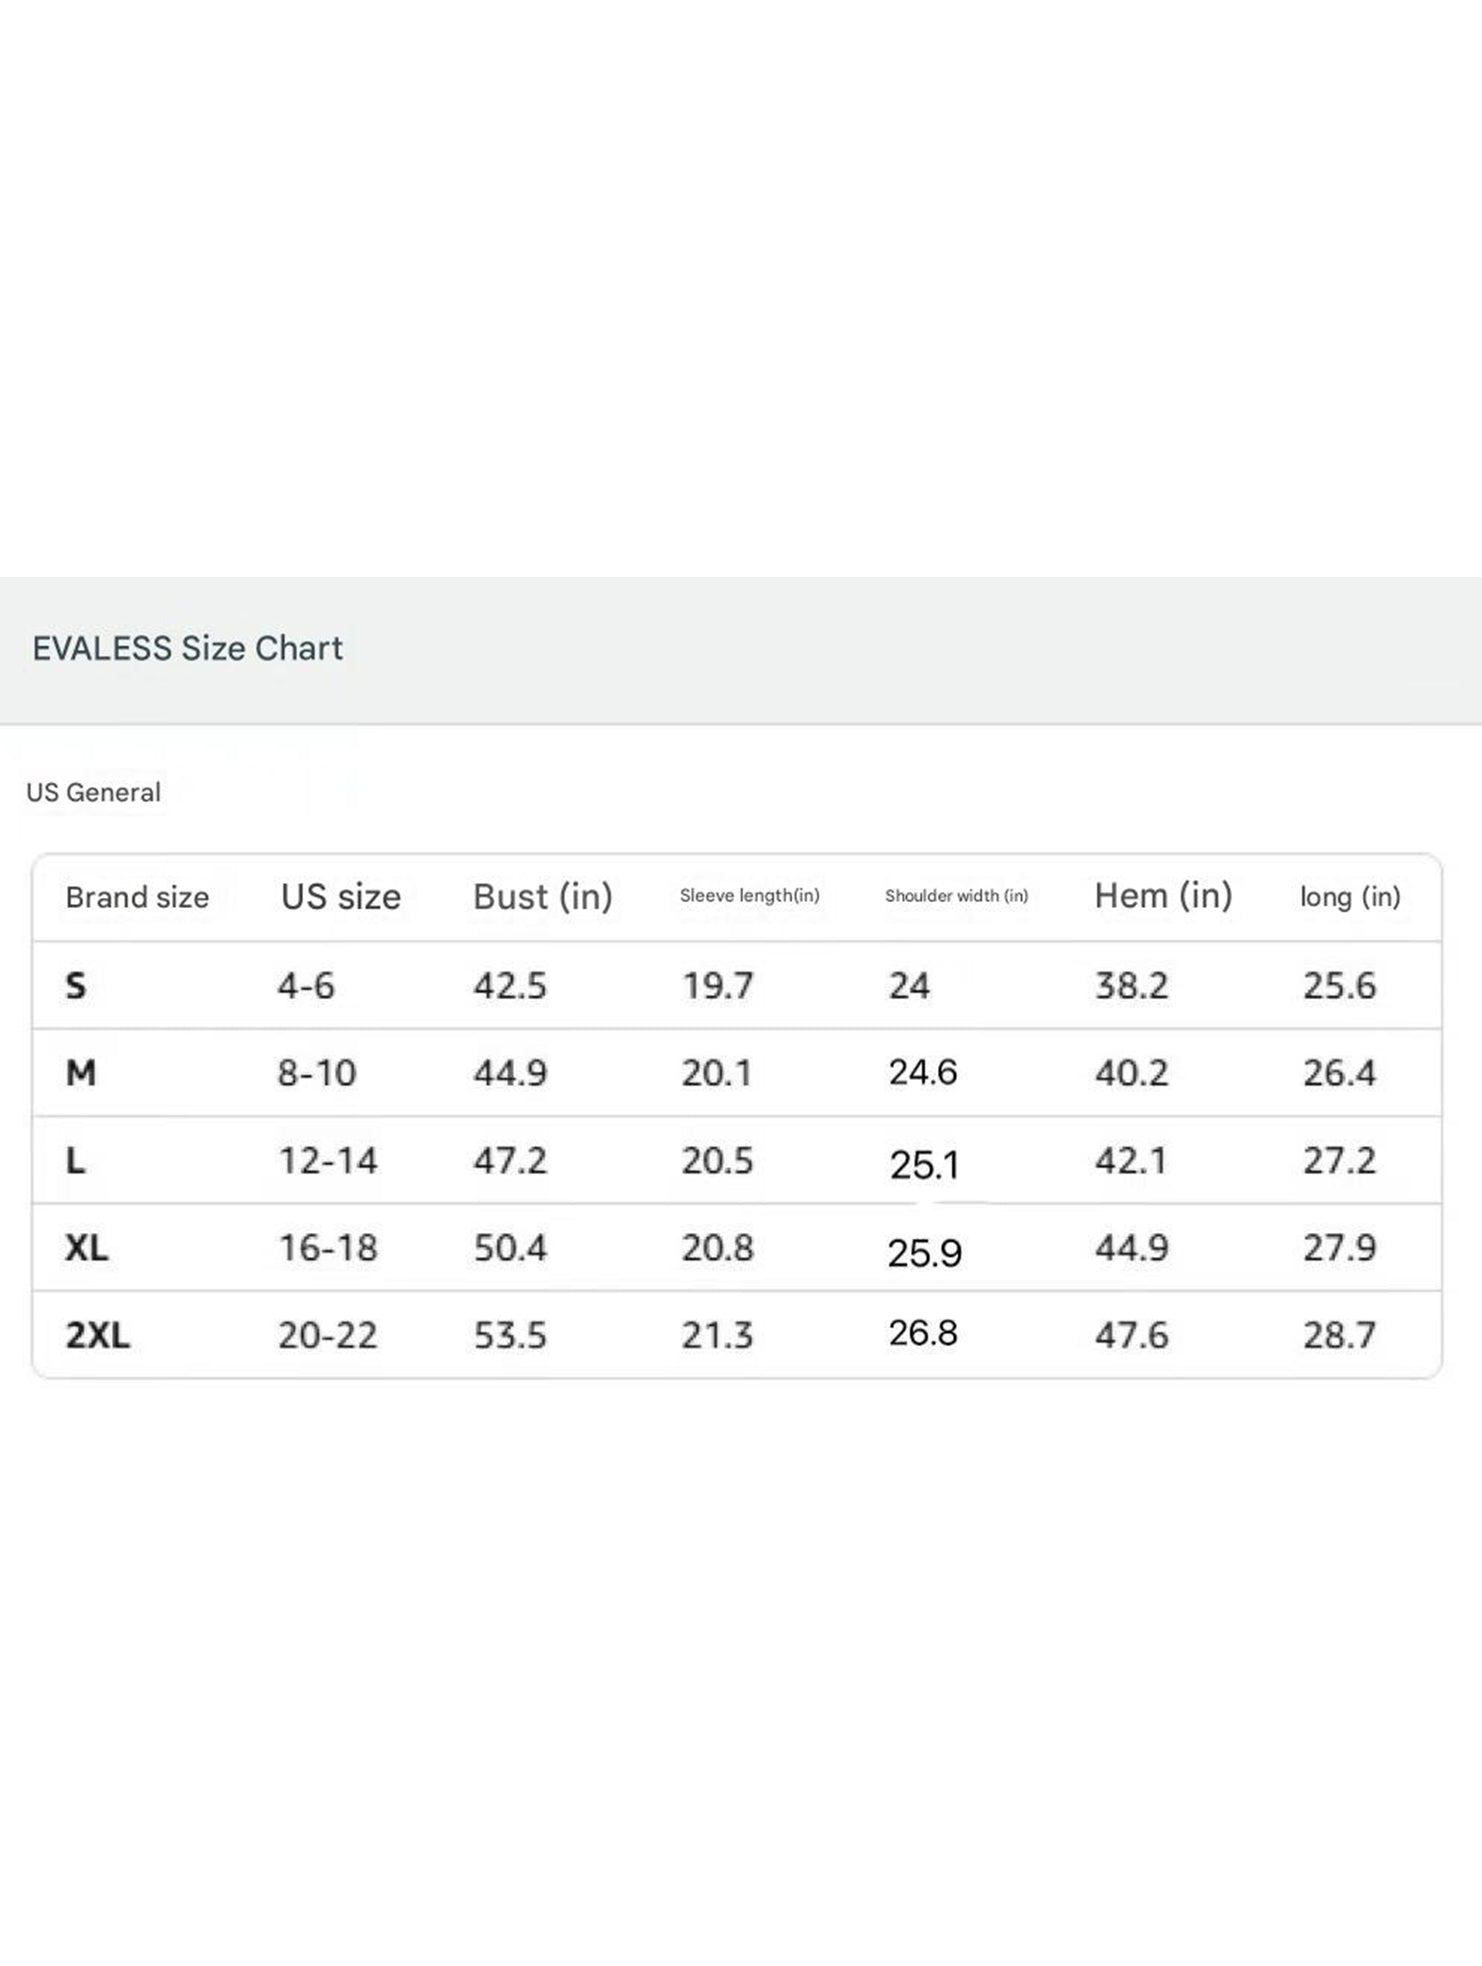Select the M brand size row

coord(737,1072)
